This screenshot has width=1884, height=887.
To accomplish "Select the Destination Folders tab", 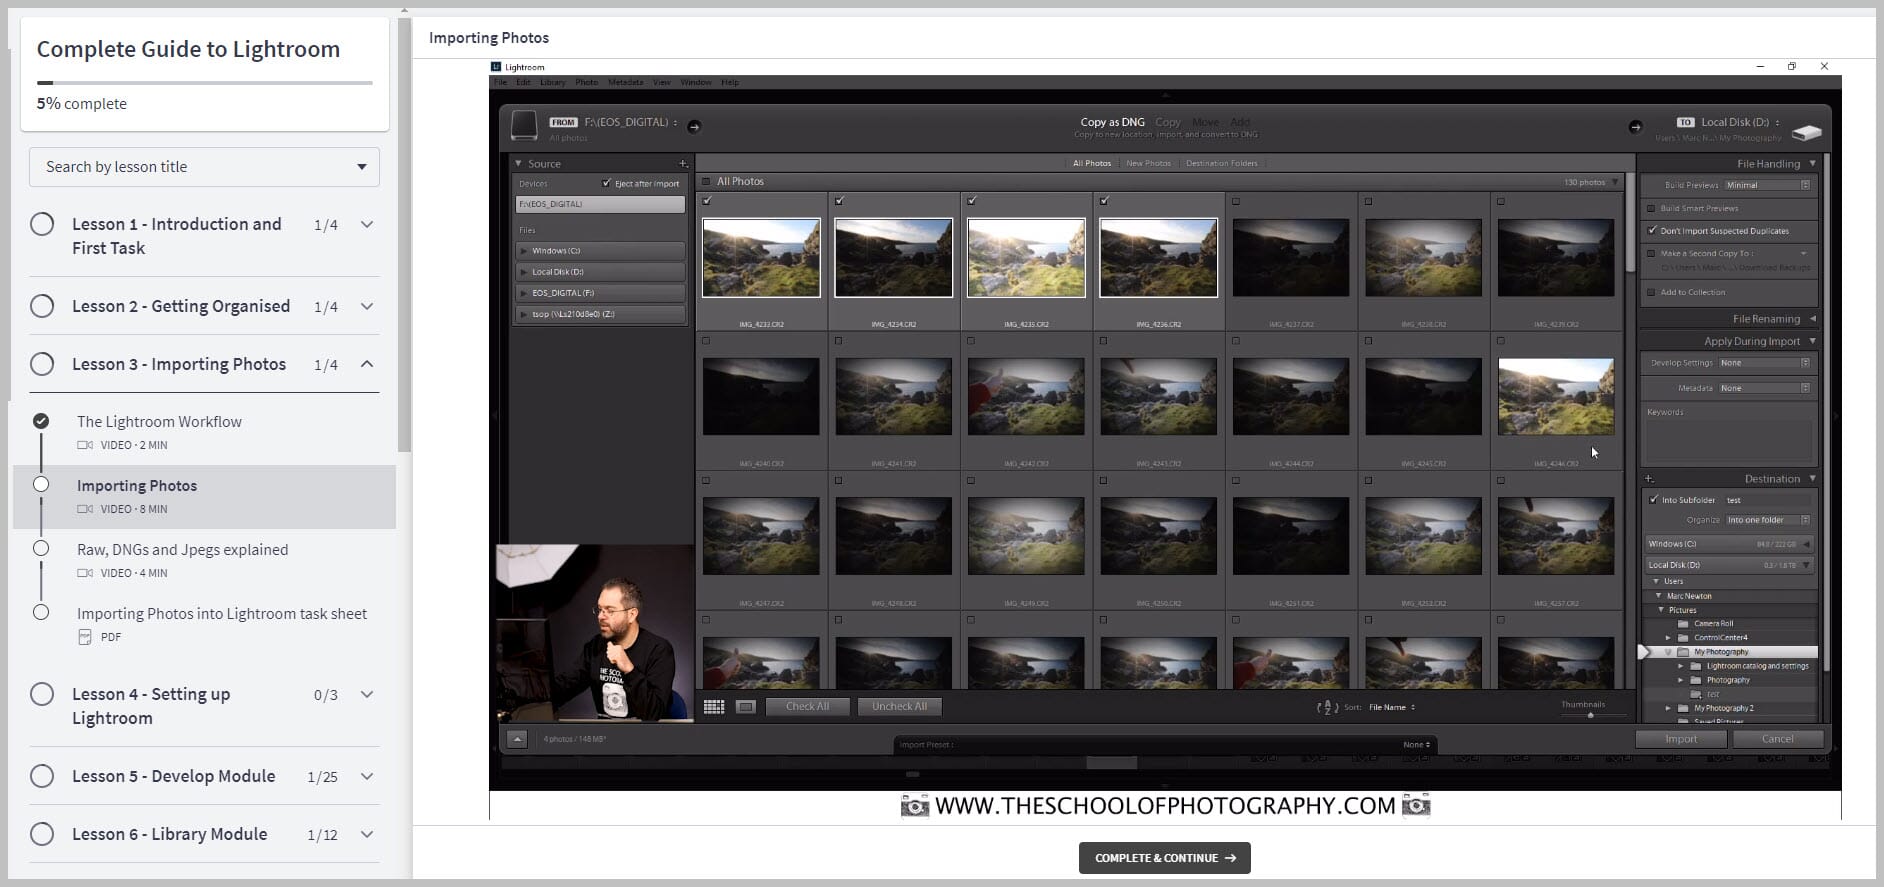I will (x=1222, y=163).
